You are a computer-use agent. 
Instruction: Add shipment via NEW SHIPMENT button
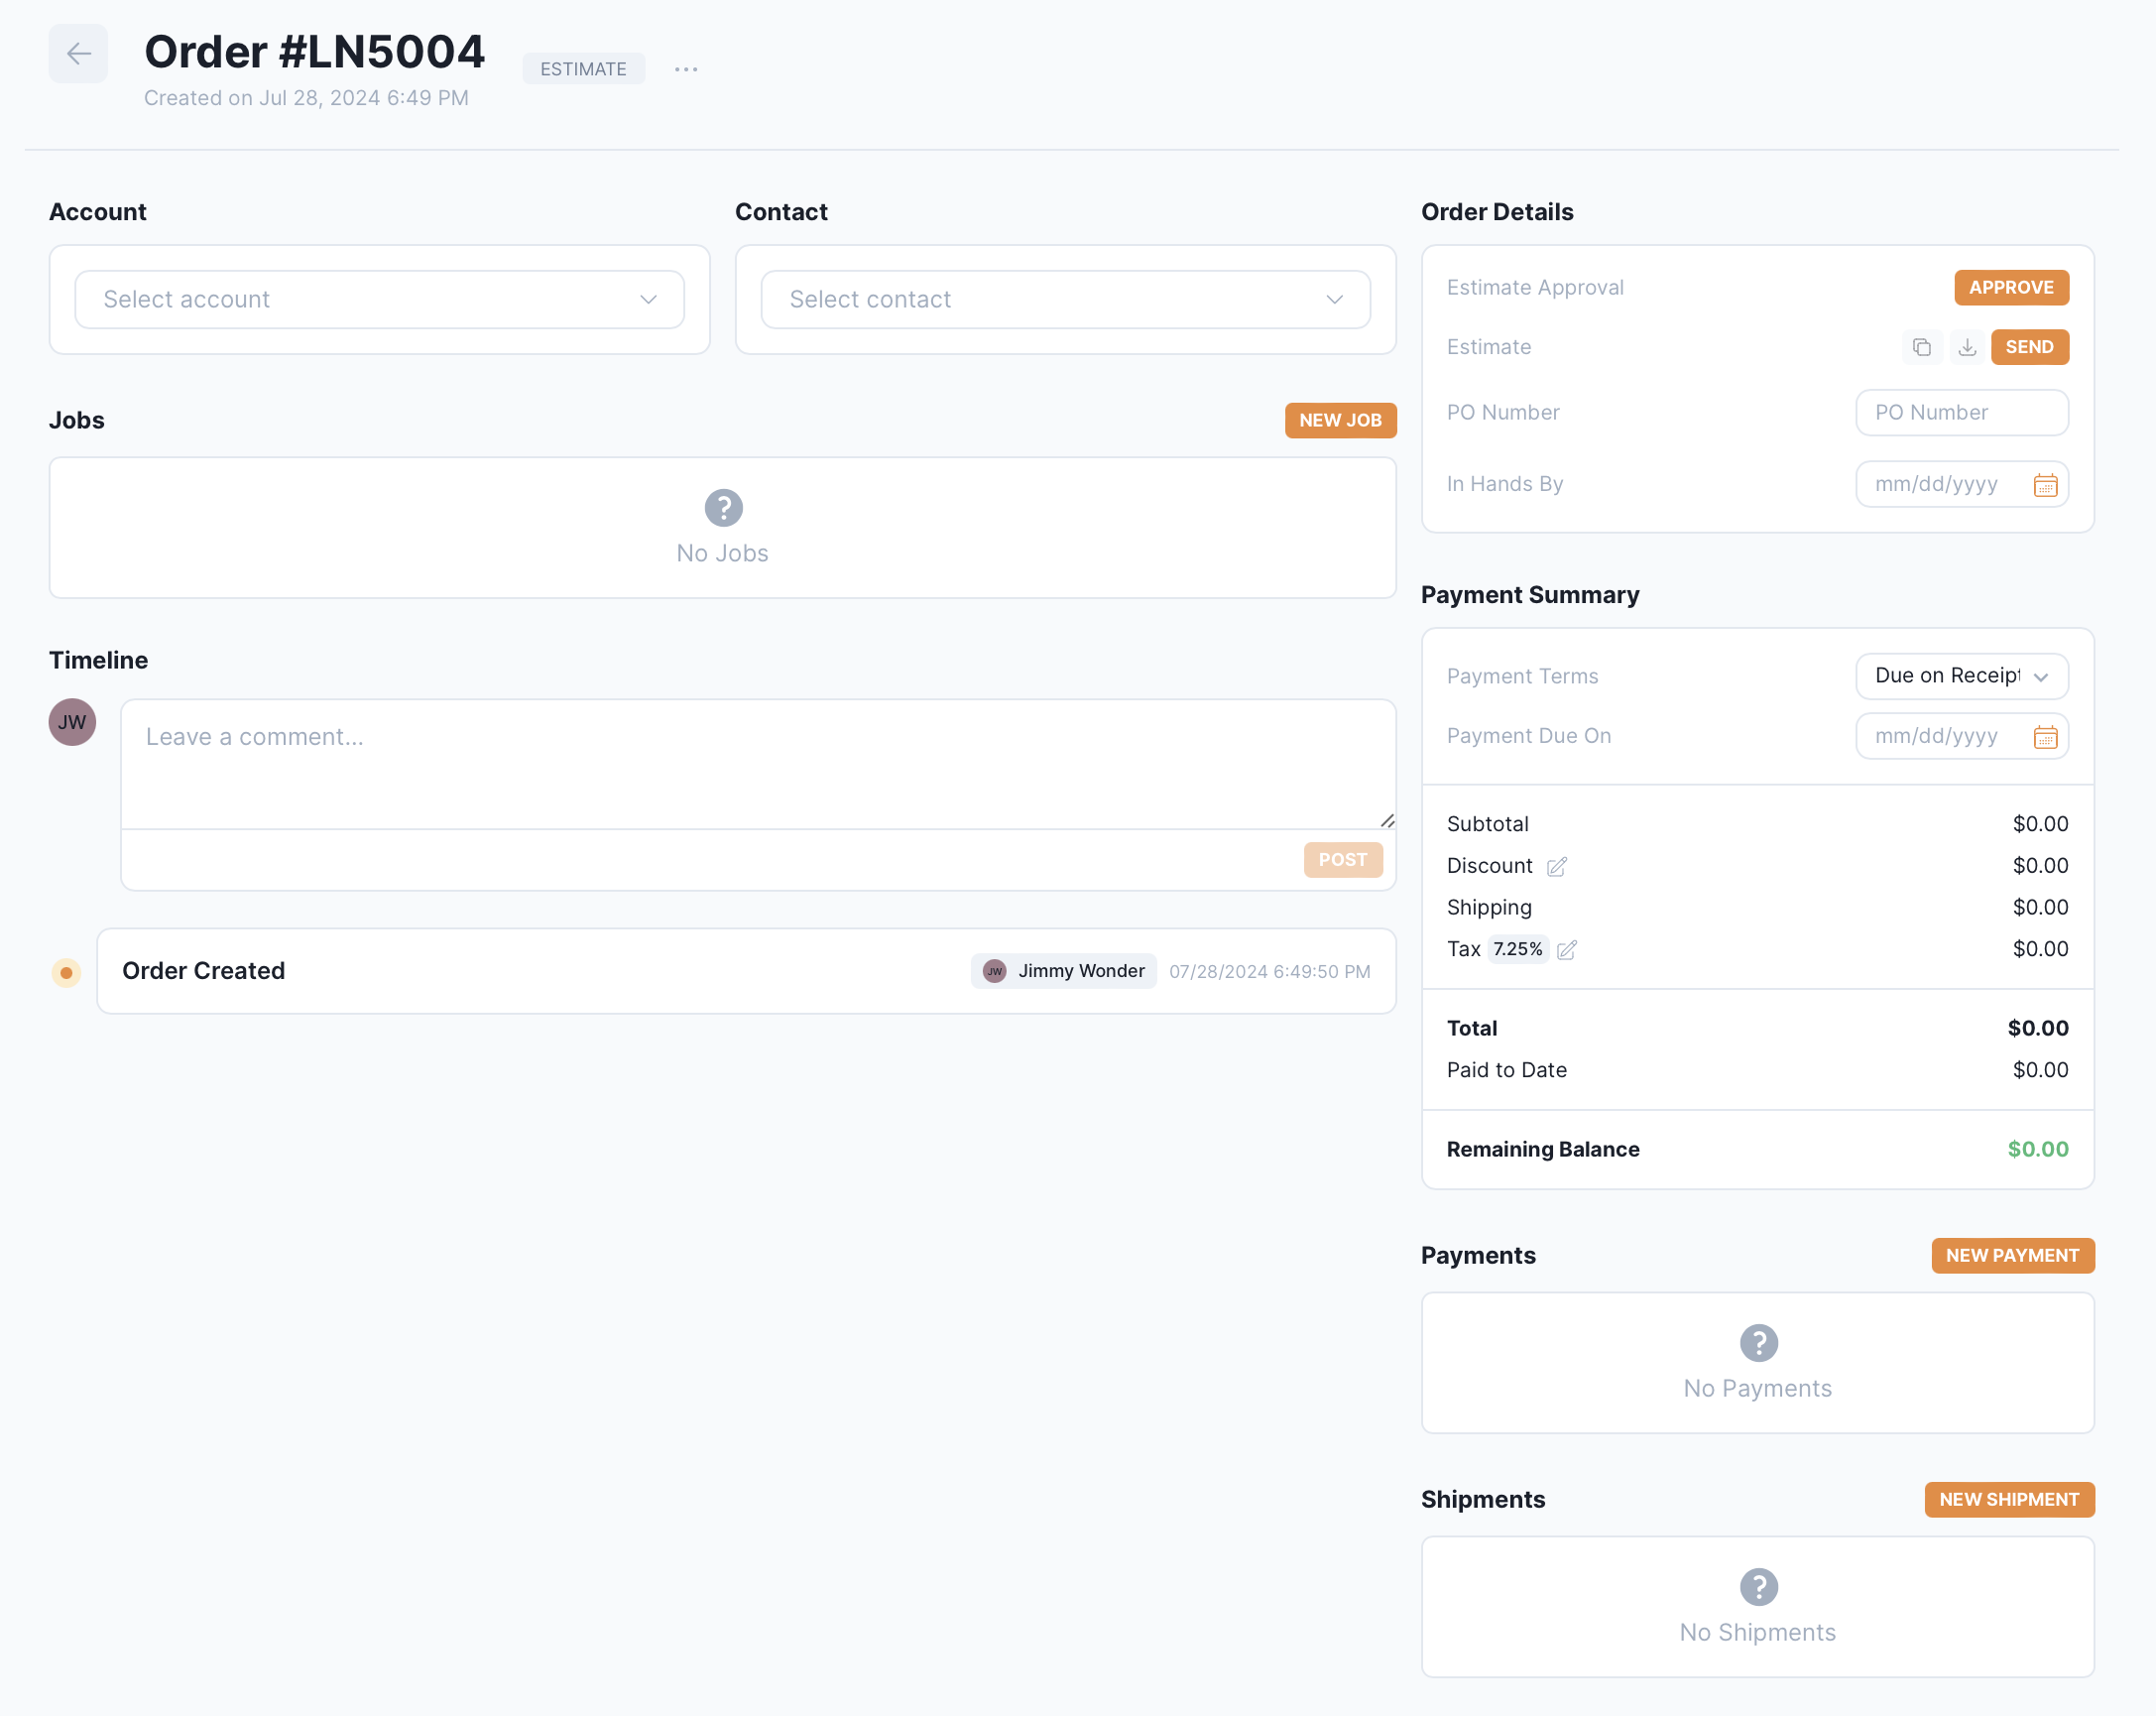(x=2008, y=1499)
